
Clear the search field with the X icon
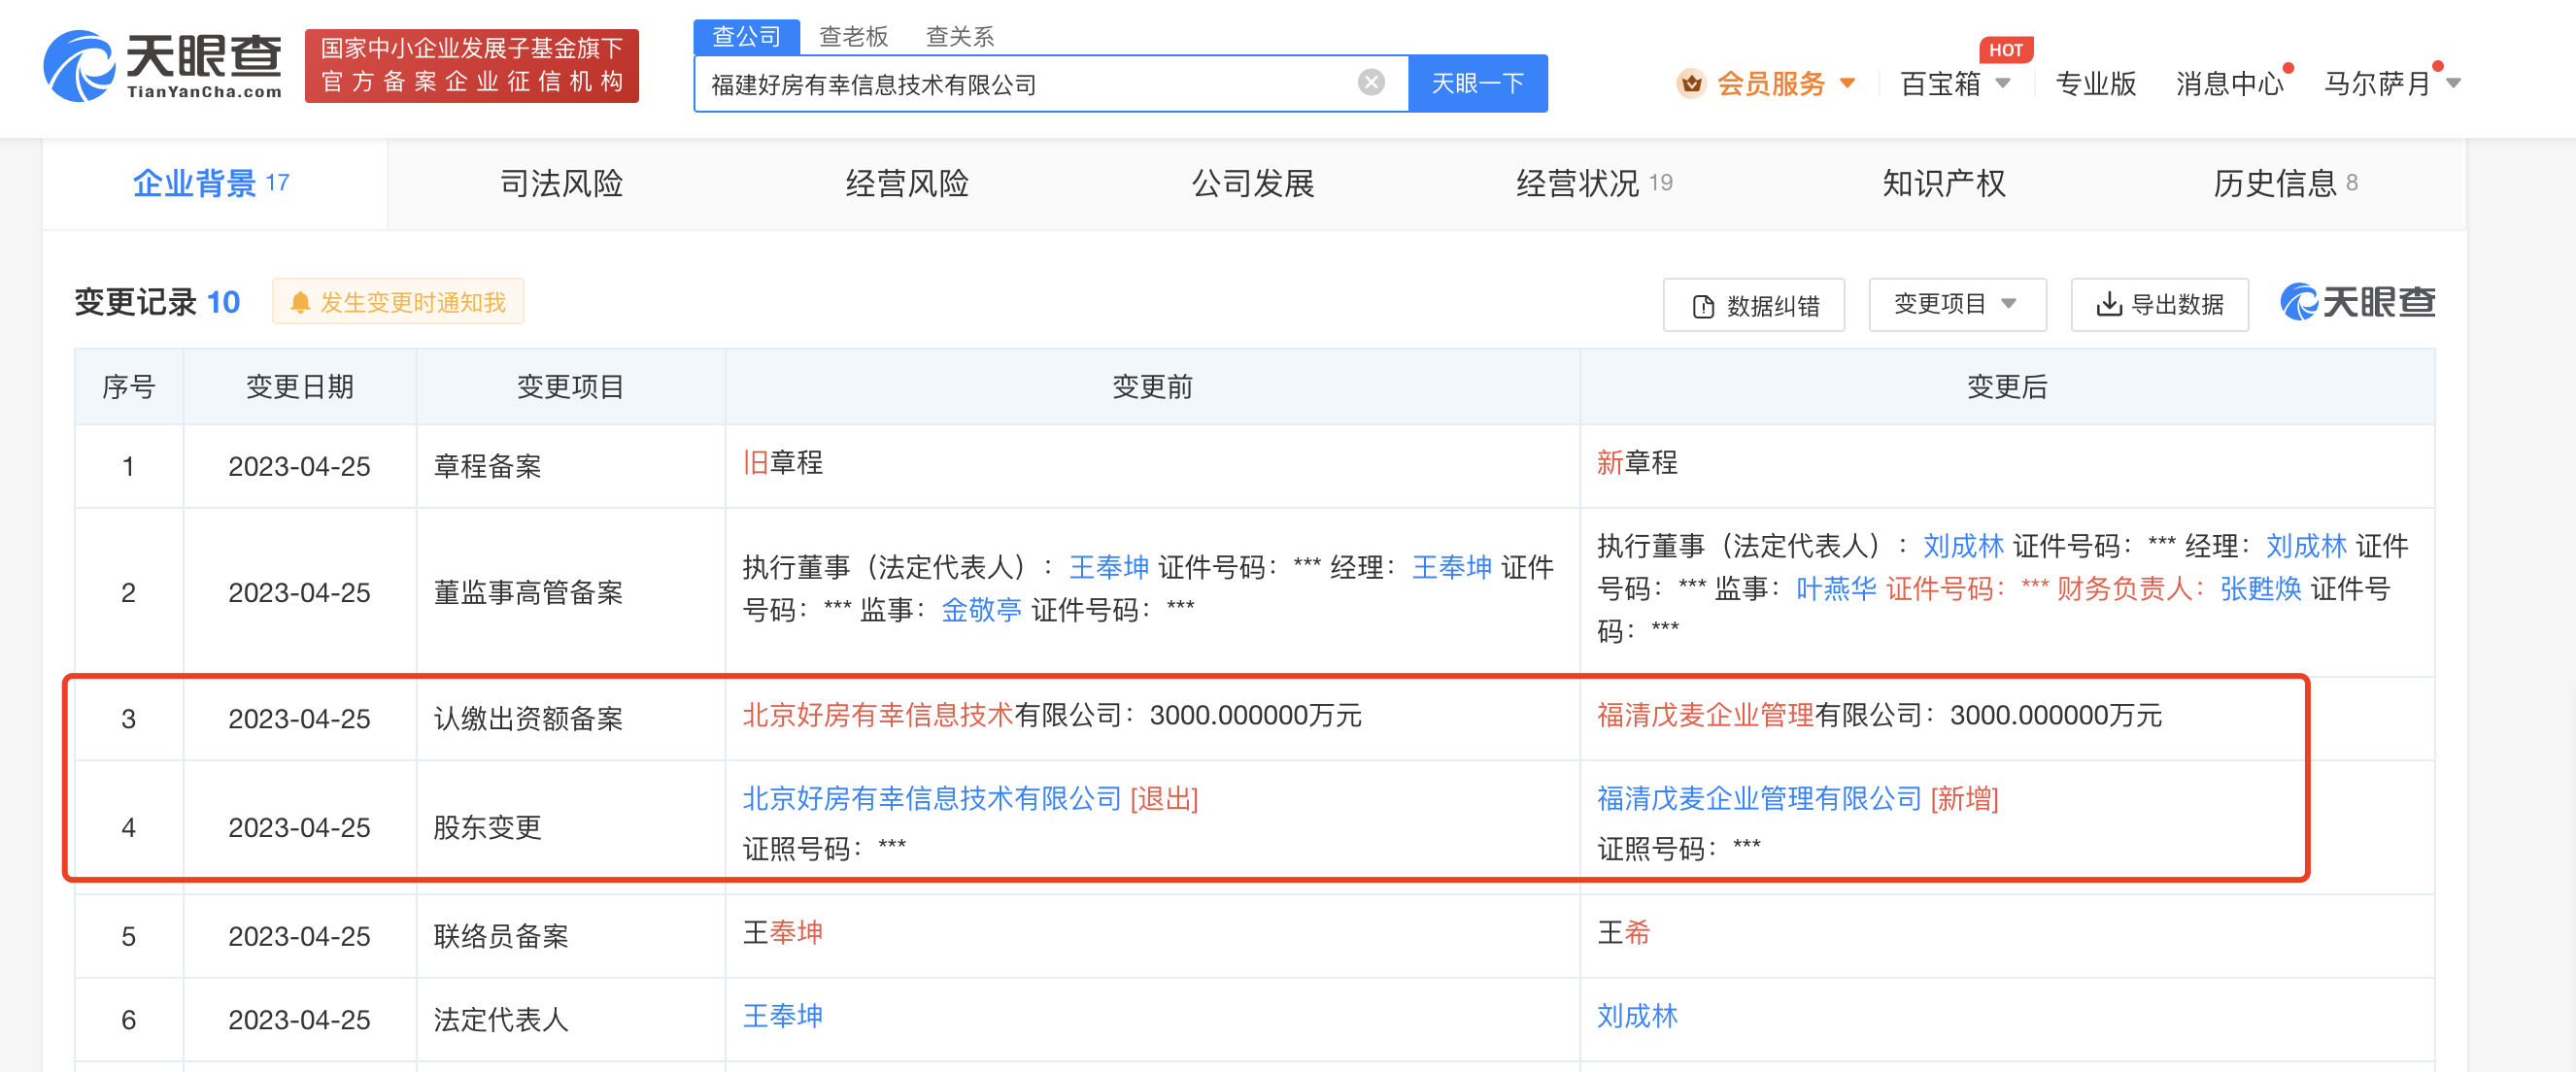pyautogui.click(x=1371, y=83)
